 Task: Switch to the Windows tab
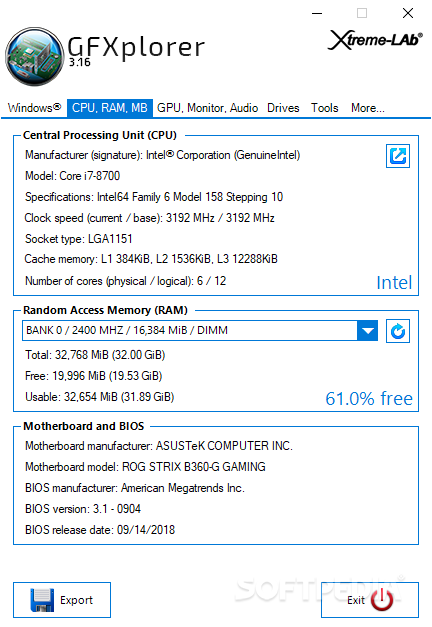(34, 108)
